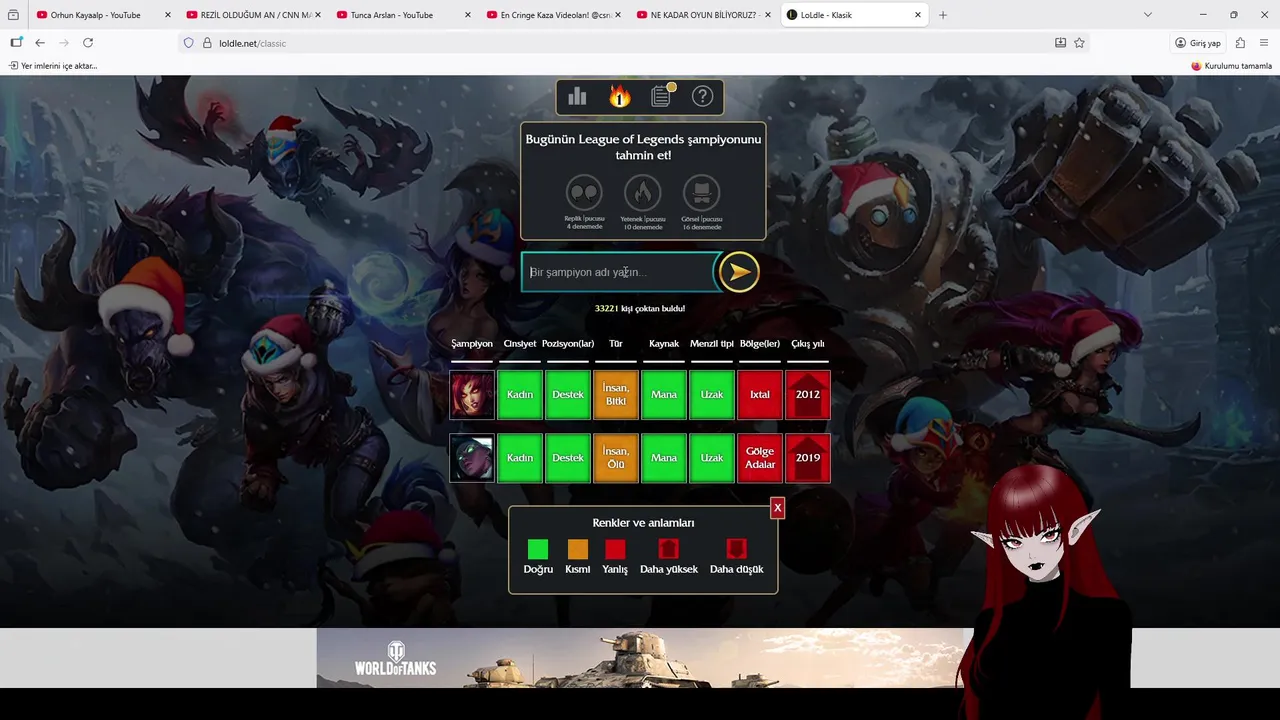Click the orange Kısmi legend swatch

coord(578,549)
